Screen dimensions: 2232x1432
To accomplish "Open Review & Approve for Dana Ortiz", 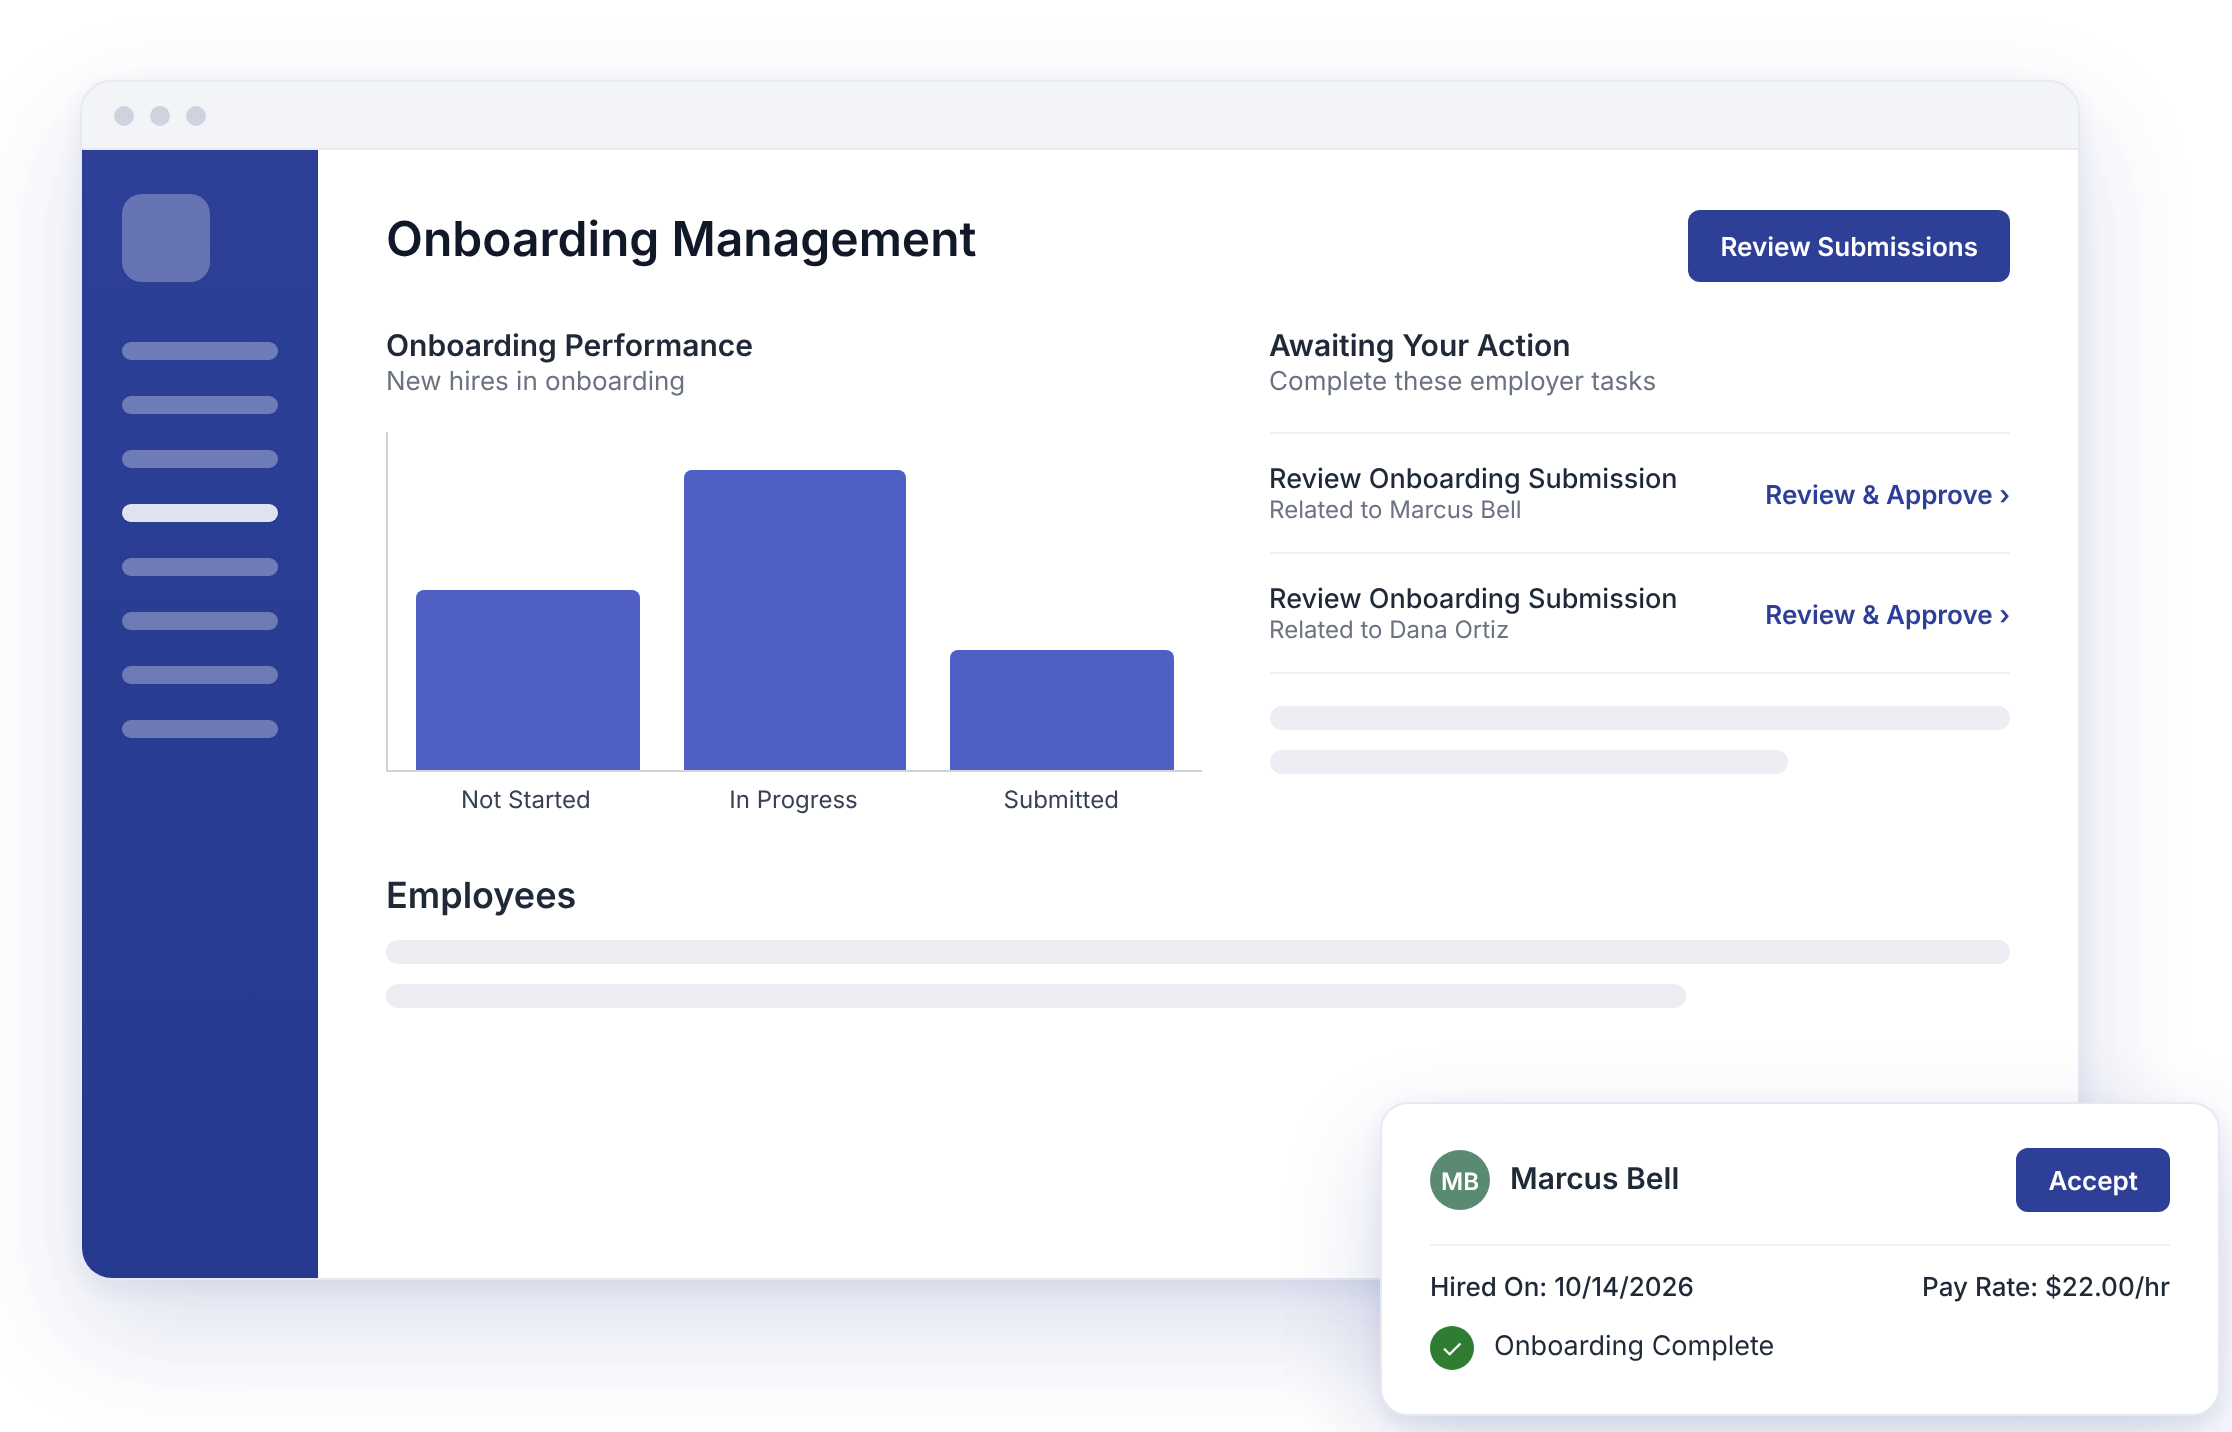I will (1887, 615).
